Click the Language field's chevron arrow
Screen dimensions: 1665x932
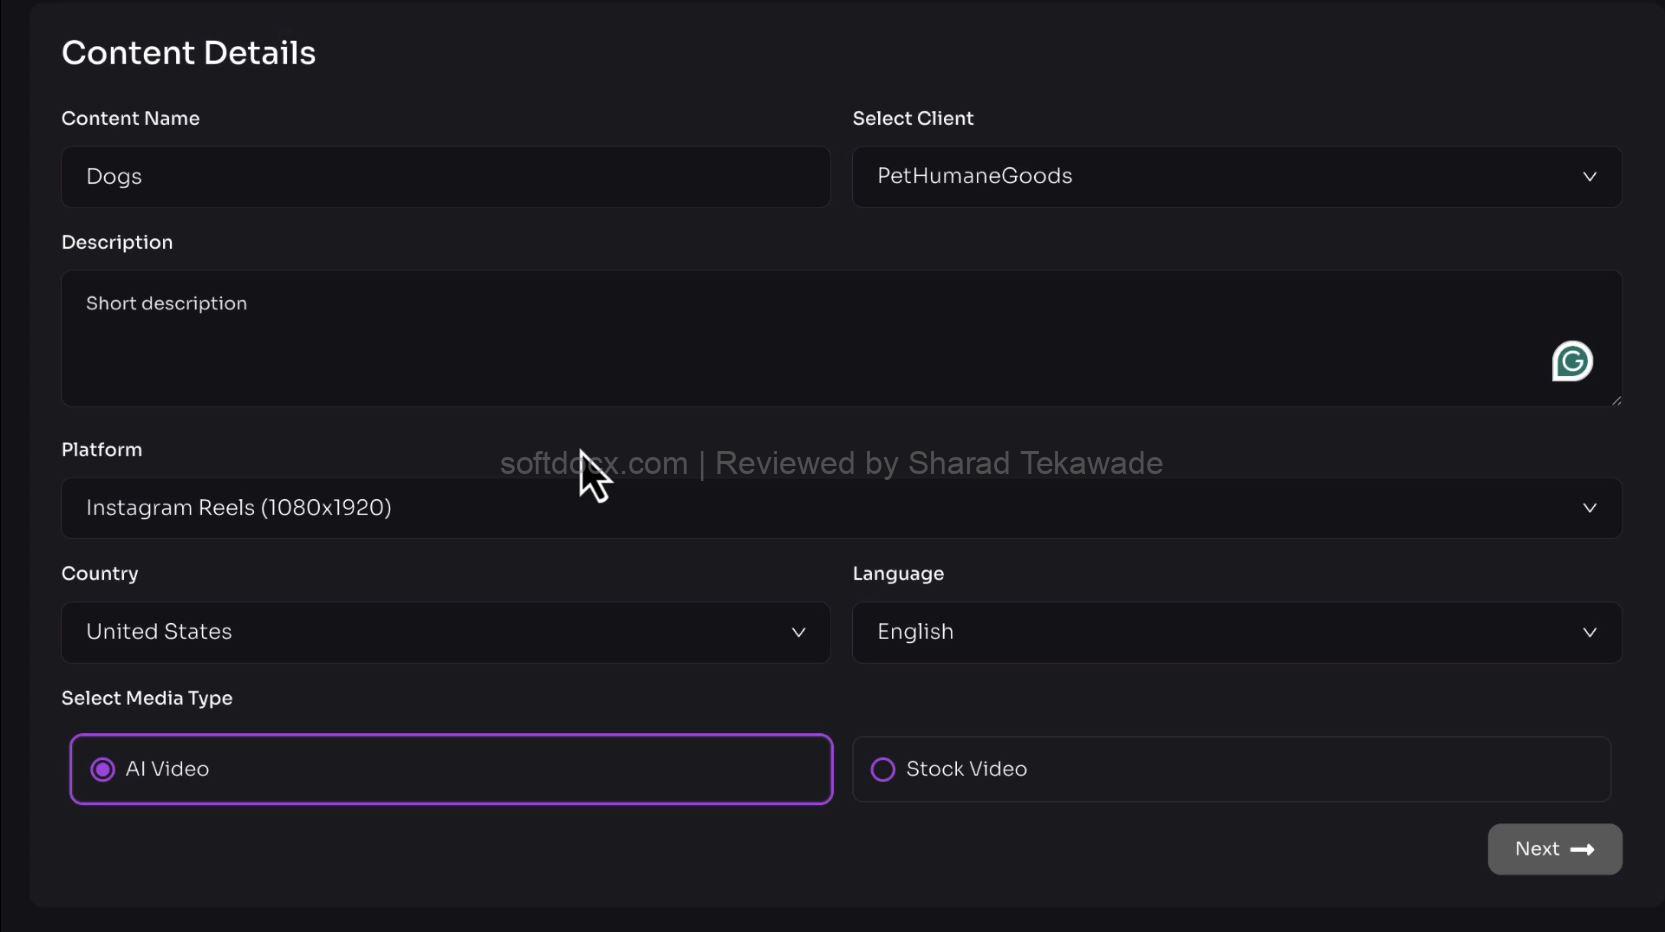coord(1589,632)
